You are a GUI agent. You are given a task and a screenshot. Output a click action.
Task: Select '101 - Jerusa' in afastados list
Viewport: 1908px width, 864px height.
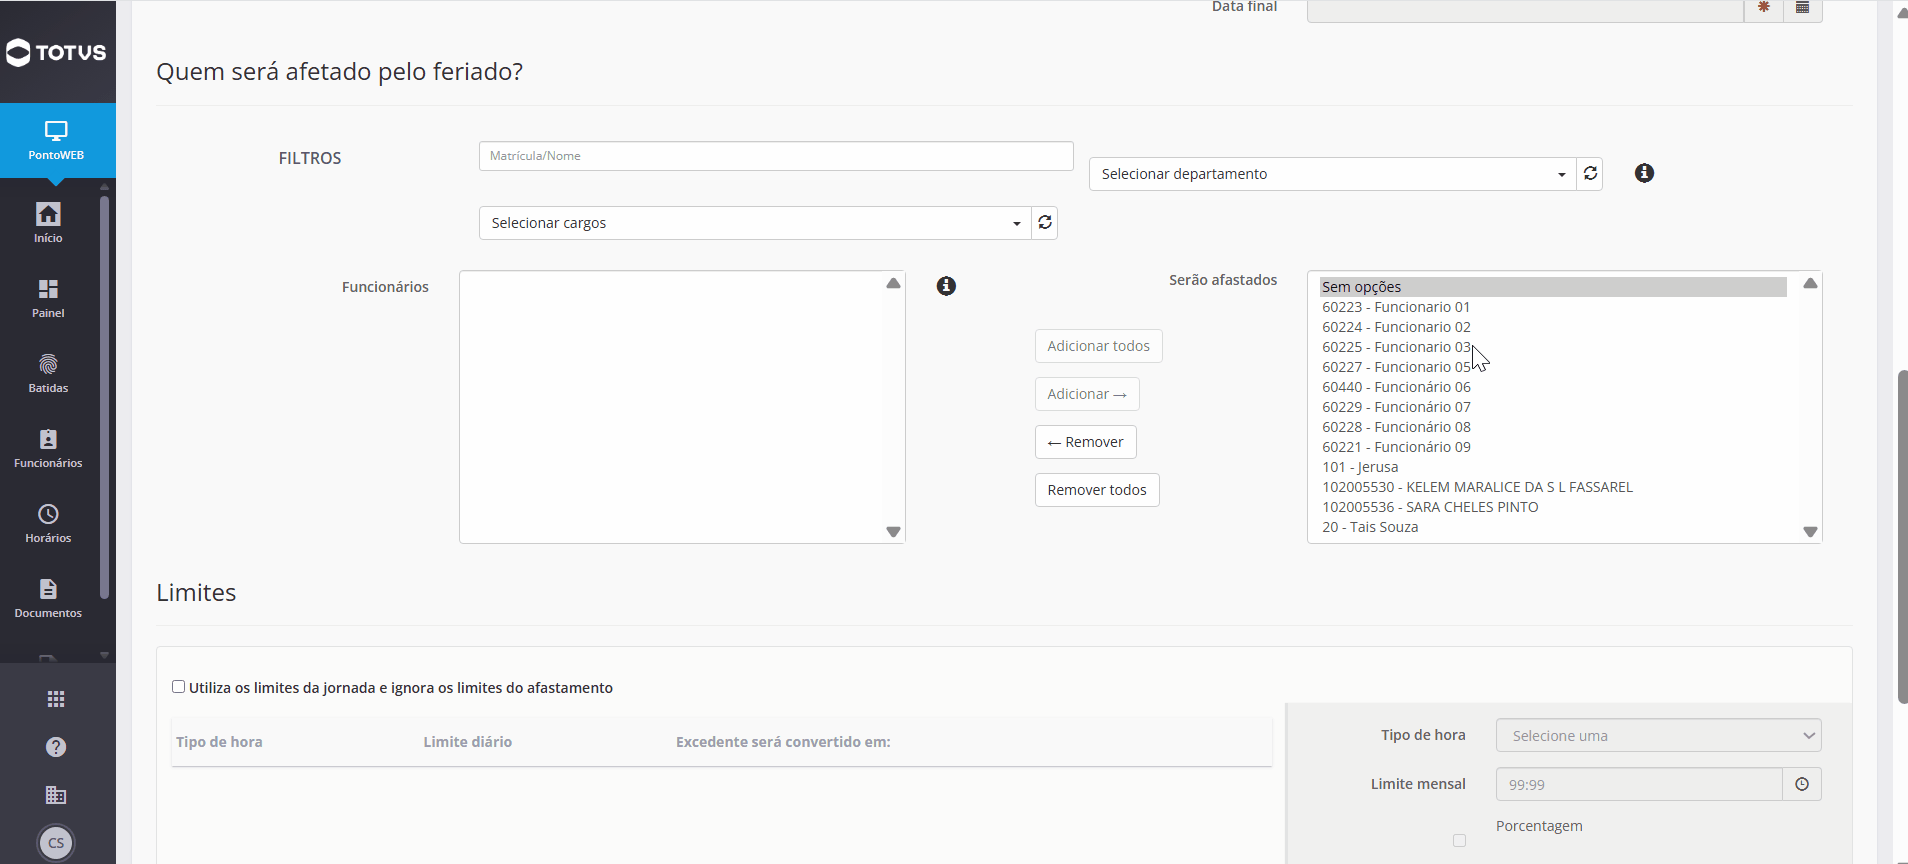pos(1553,467)
